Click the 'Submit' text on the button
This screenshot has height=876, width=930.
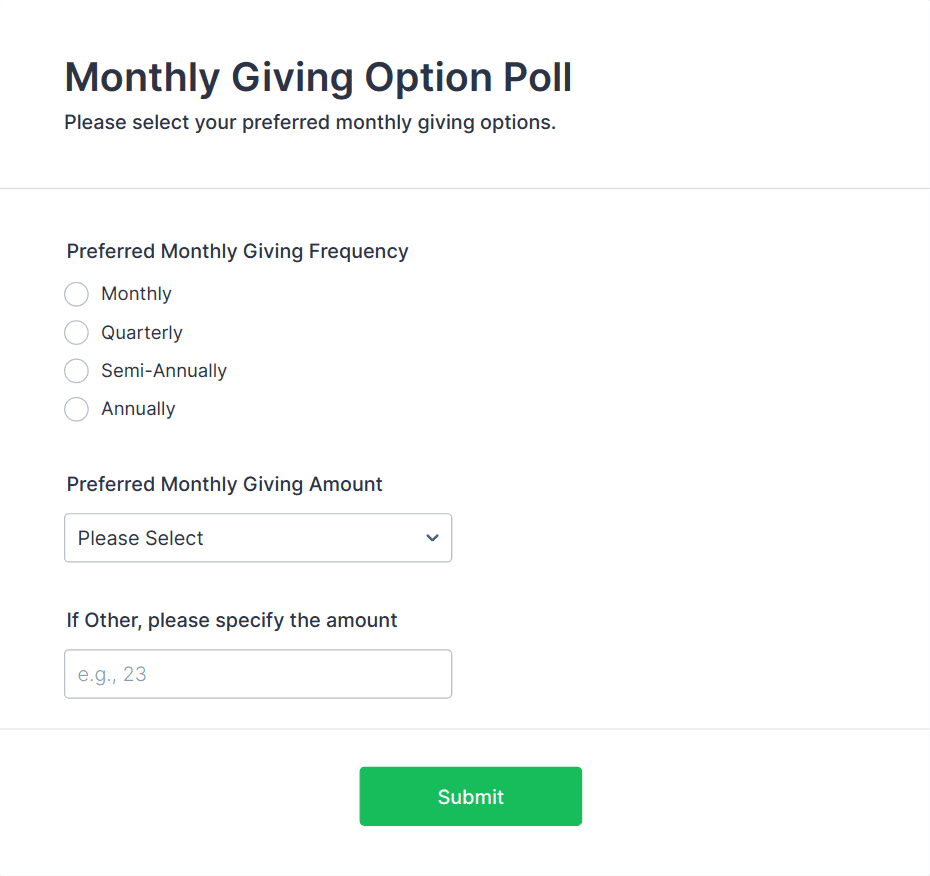tap(470, 797)
